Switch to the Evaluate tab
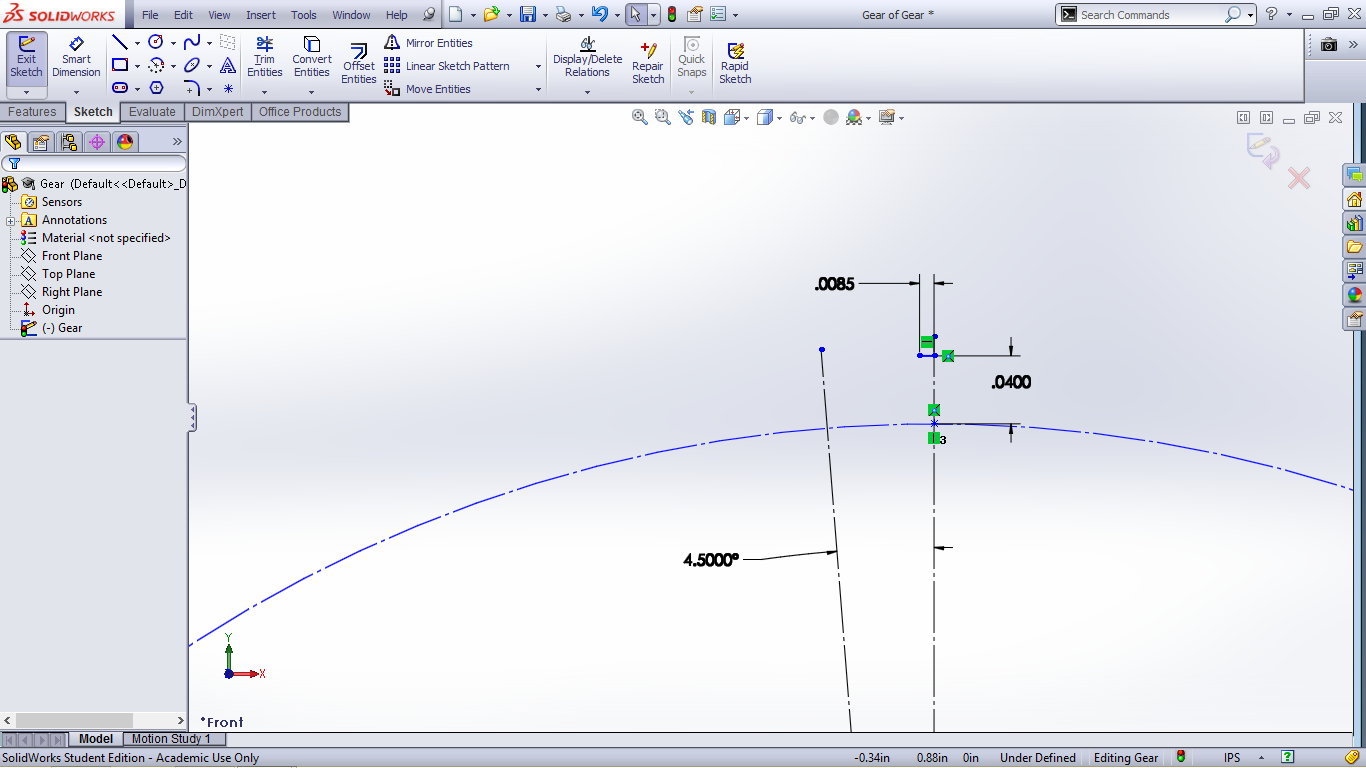Image resolution: width=1366 pixels, height=768 pixels. click(152, 112)
